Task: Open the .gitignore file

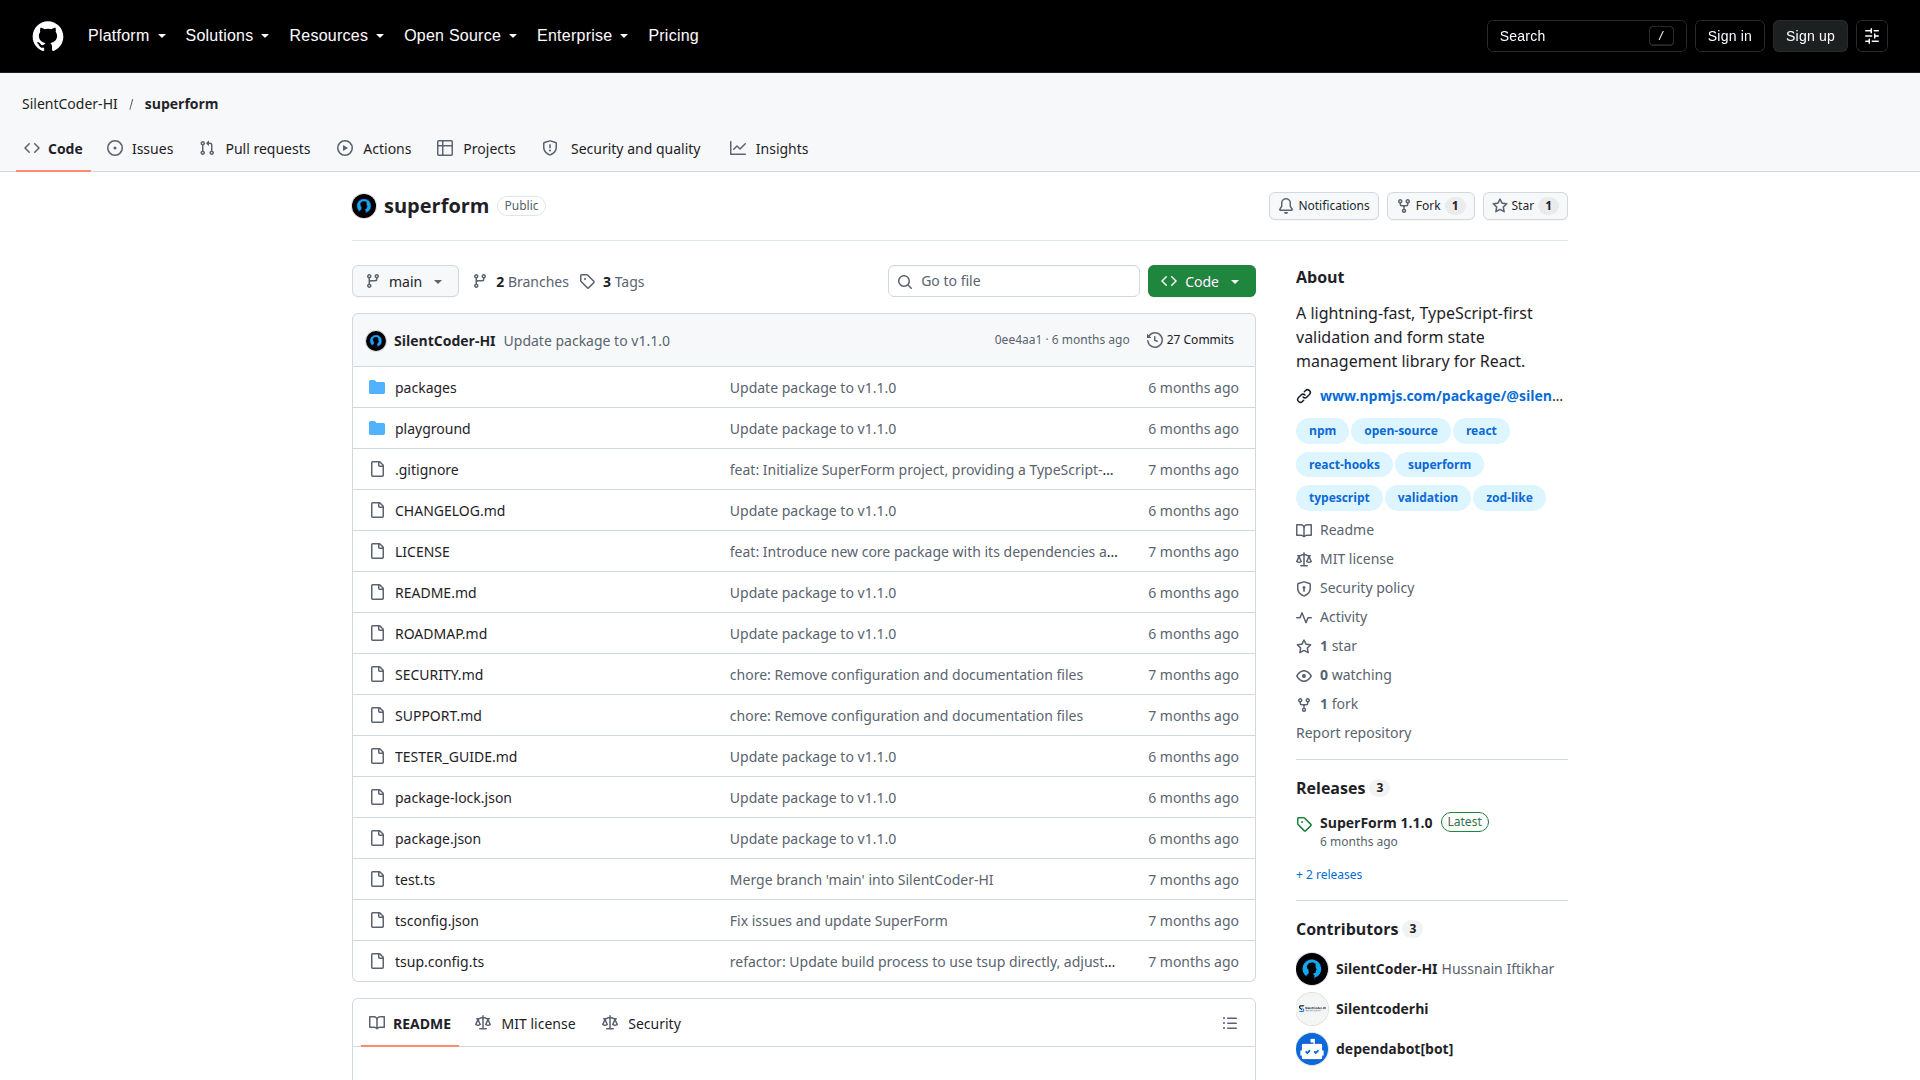Action: pyautogui.click(x=426, y=470)
